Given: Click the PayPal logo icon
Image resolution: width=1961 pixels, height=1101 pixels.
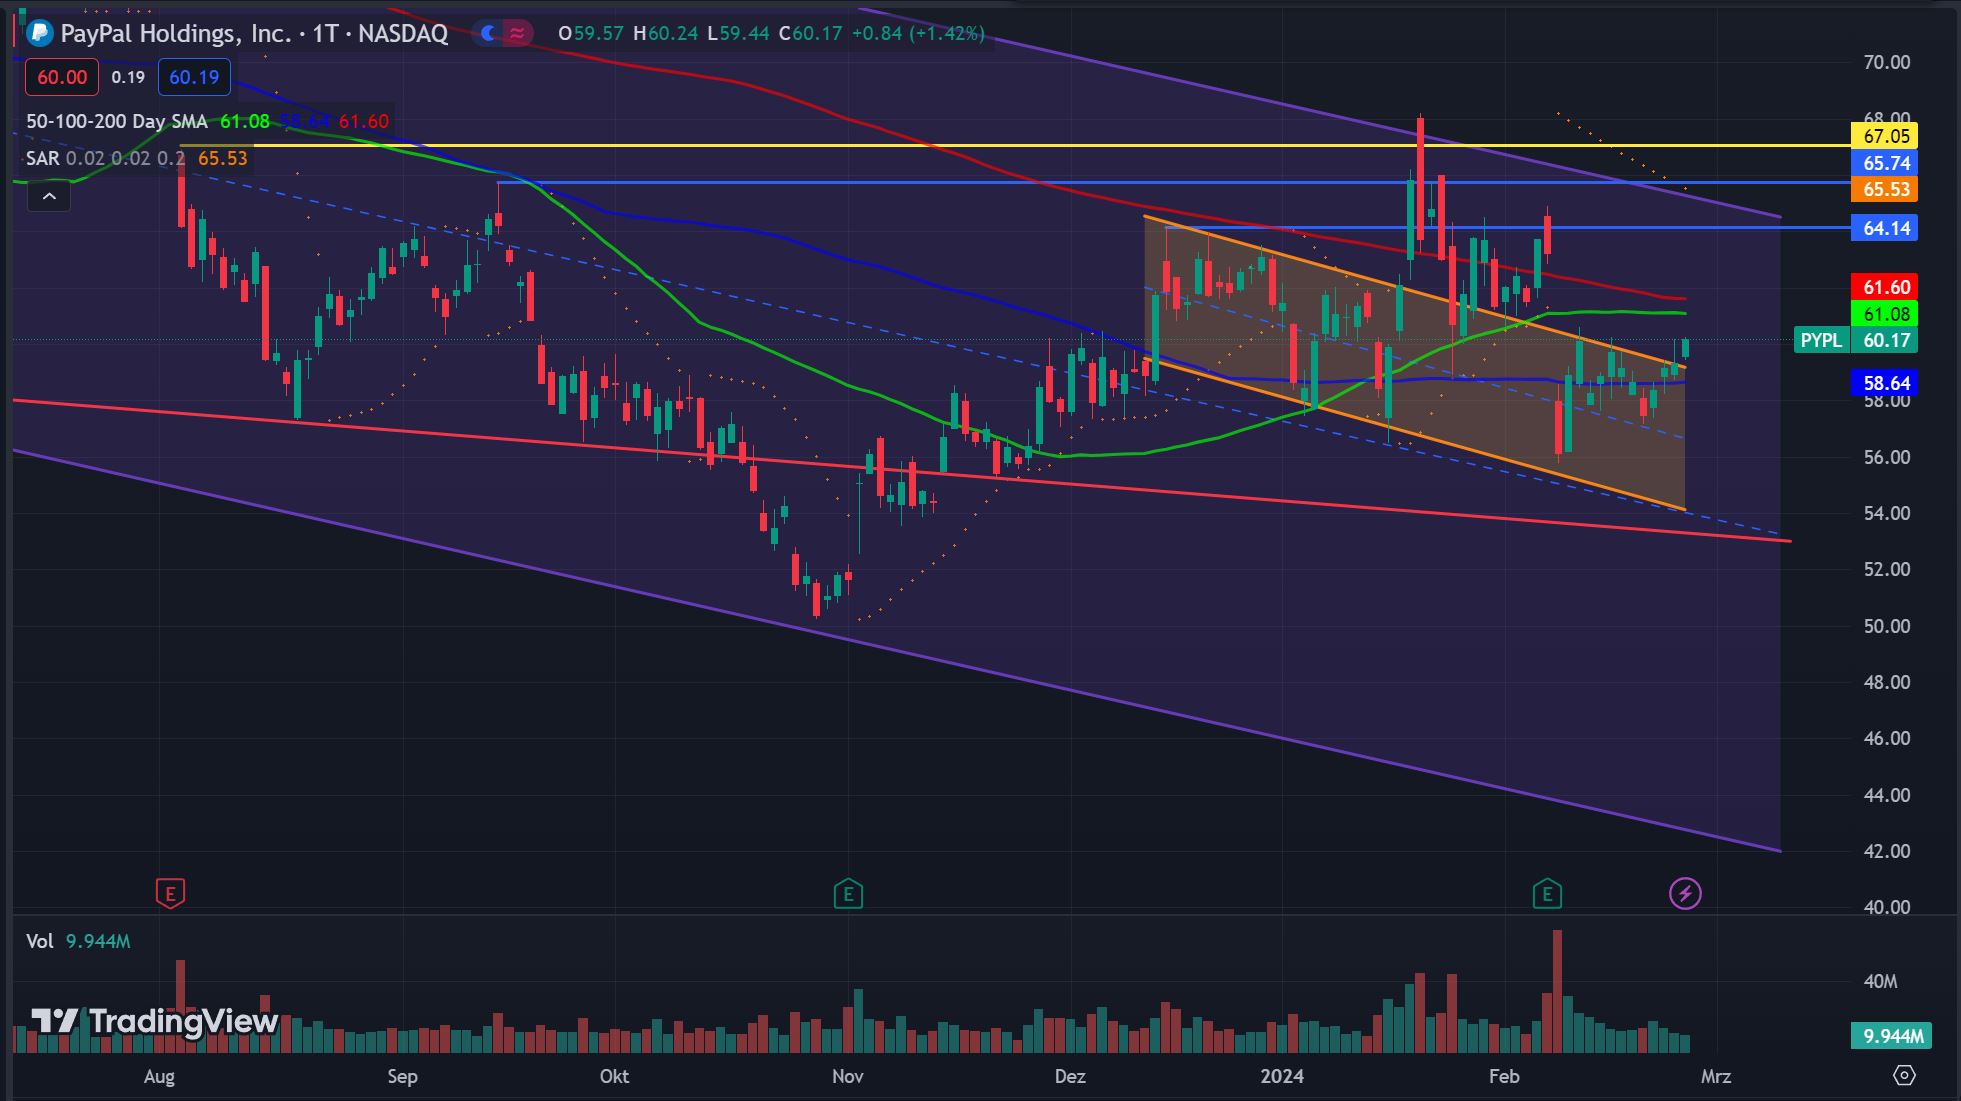Looking at the screenshot, I should pos(39,33).
